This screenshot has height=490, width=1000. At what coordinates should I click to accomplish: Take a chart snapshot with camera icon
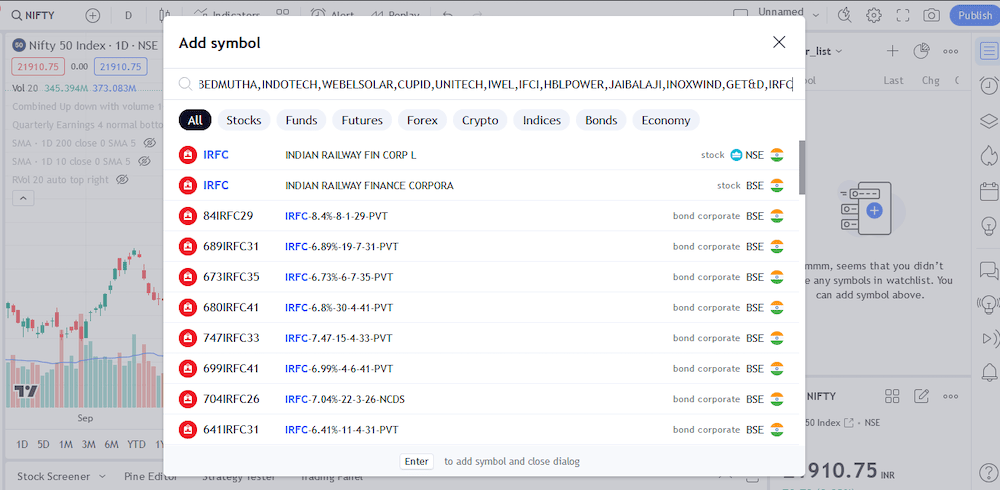(x=932, y=15)
